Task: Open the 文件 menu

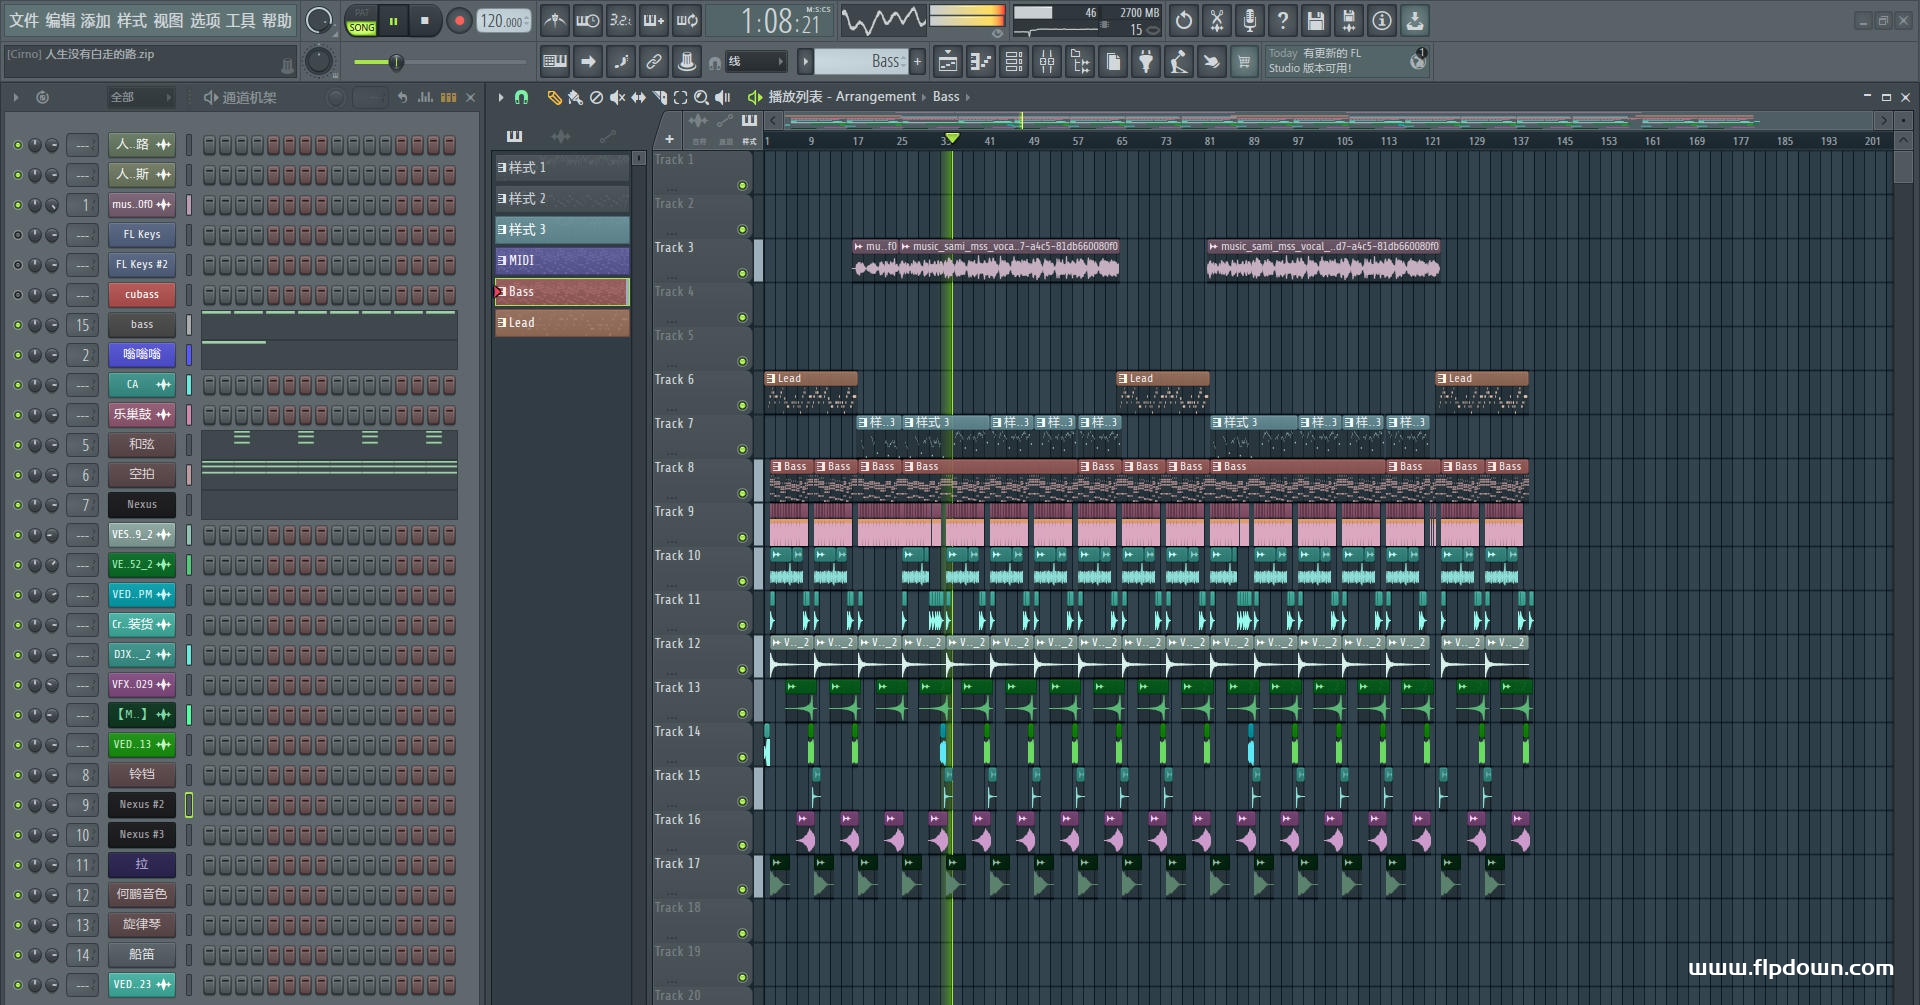Action: pos(24,20)
